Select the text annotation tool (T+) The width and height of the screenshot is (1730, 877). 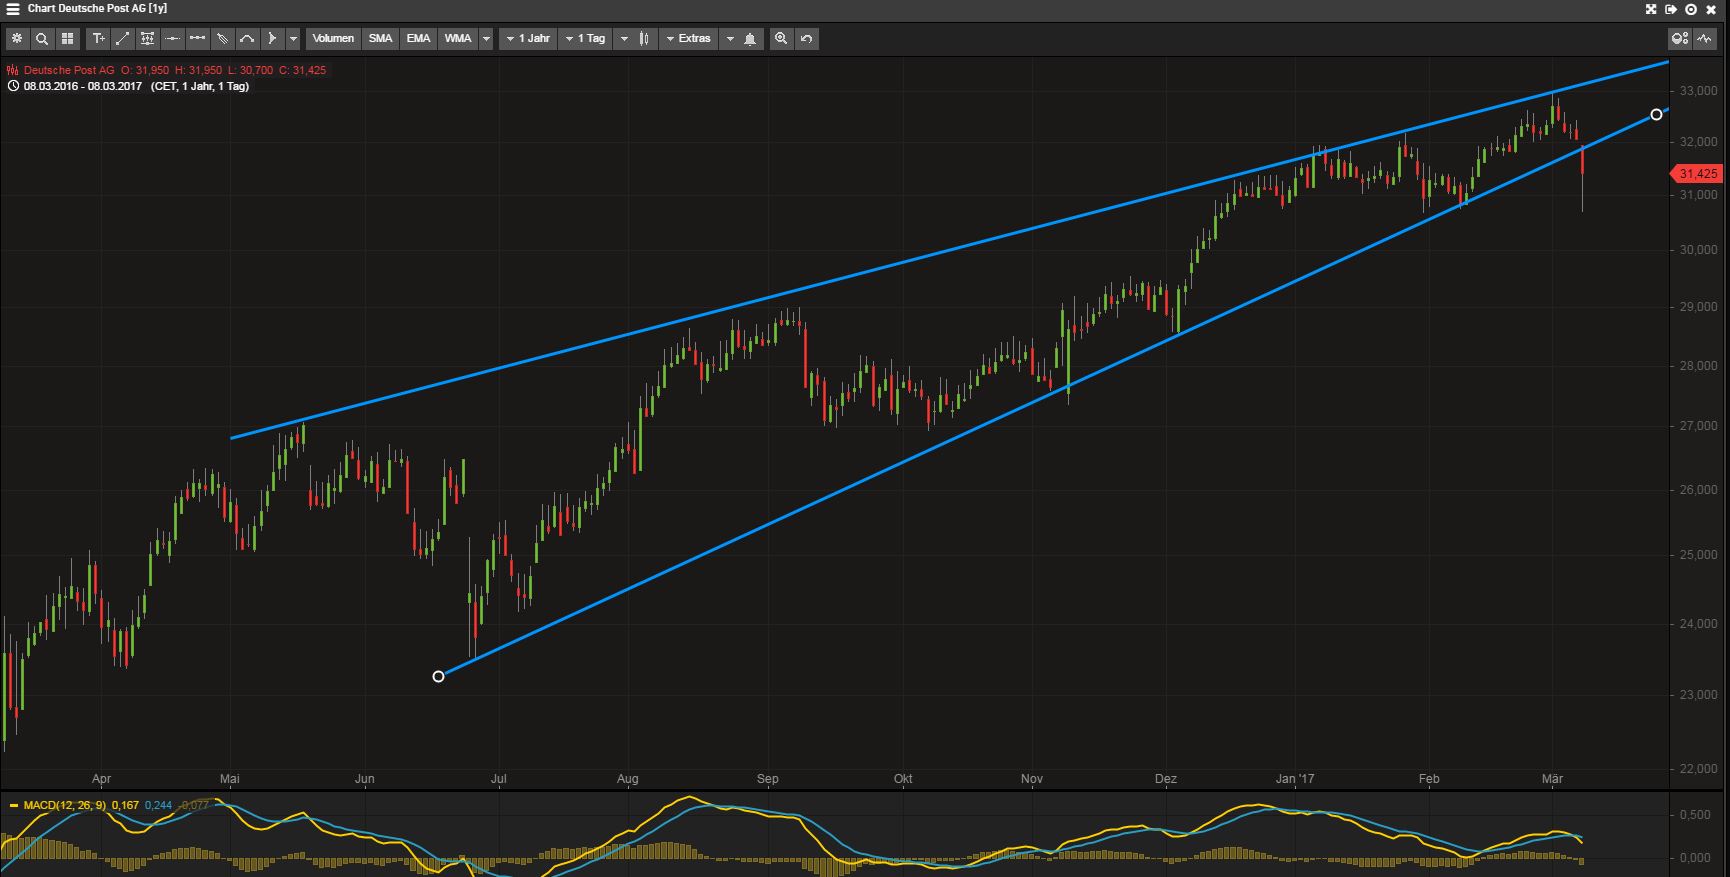click(98, 39)
